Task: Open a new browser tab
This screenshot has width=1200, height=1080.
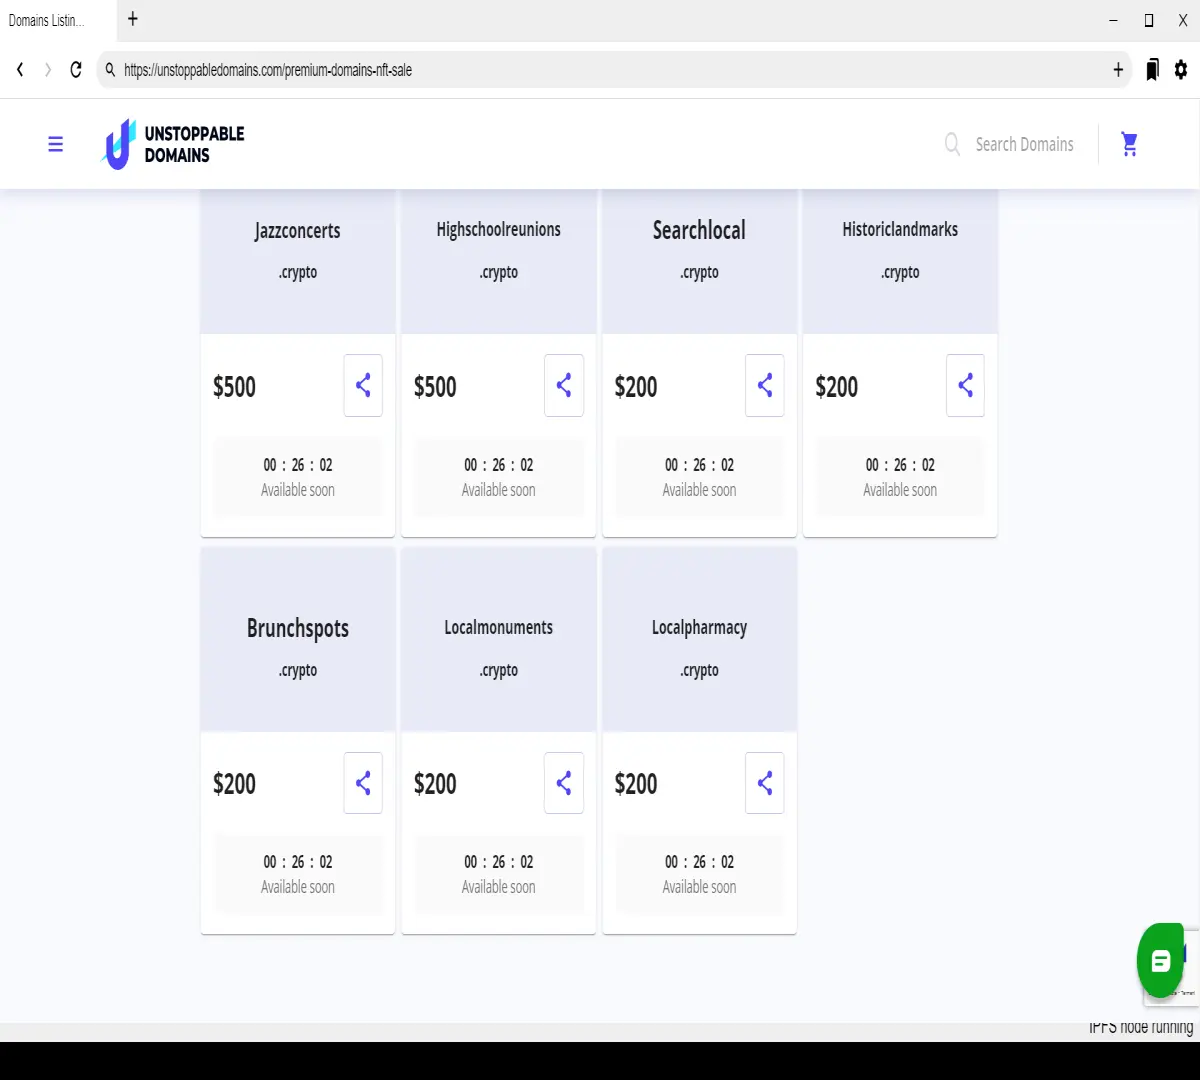Action: [133, 19]
